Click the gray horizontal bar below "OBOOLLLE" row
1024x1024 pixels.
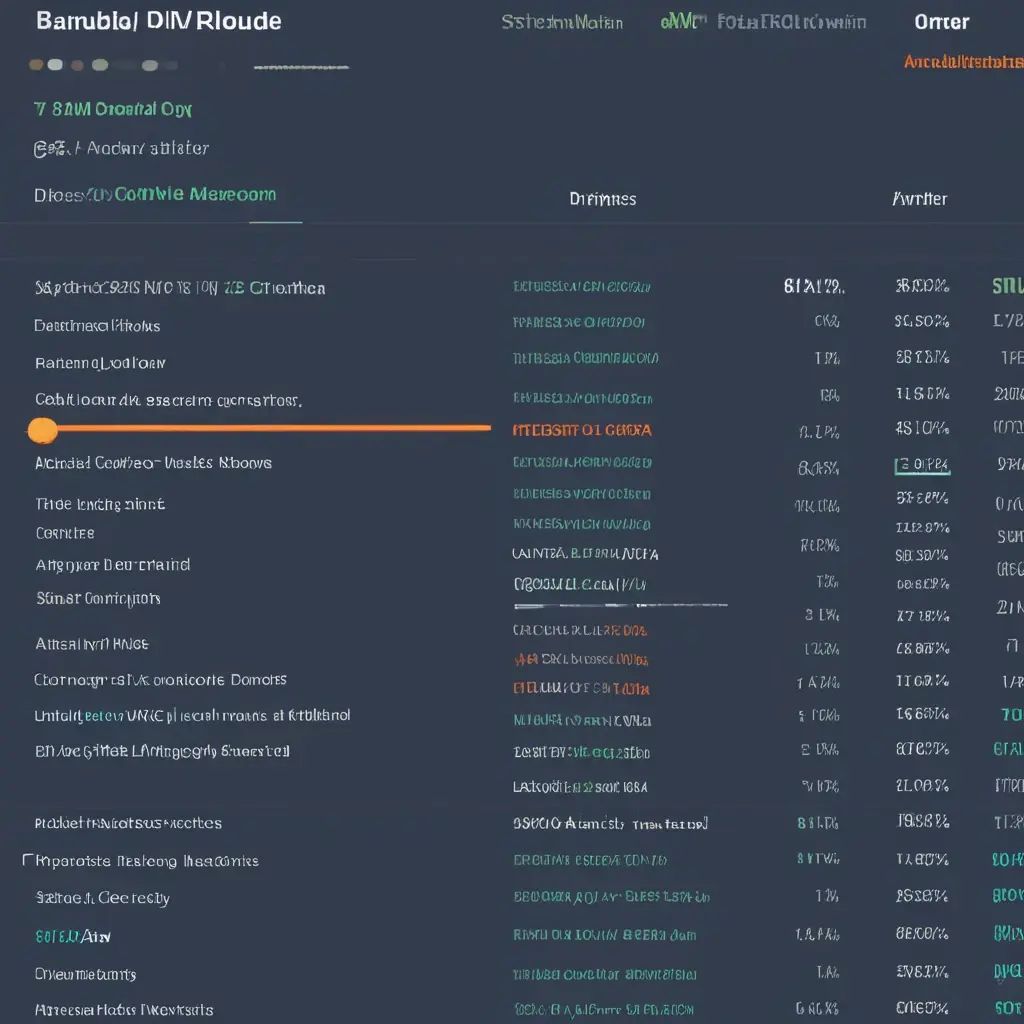tap(620, 605)
